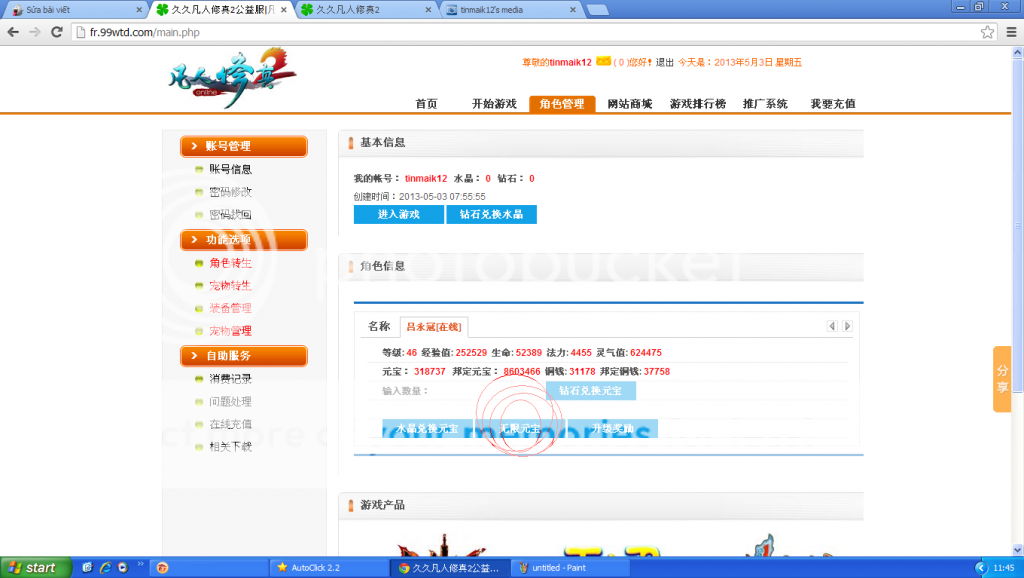This screenshot has width=1024, height=578.
Task: Open 账号信息 in the sidebar
Action: pos(230,169)
